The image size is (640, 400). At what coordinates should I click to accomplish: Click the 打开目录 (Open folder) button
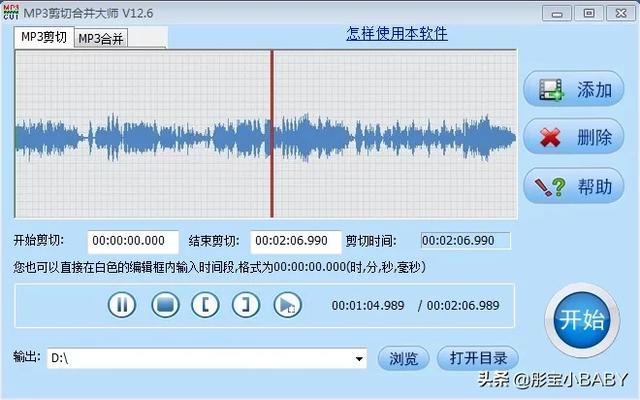[x=478, y=358]
